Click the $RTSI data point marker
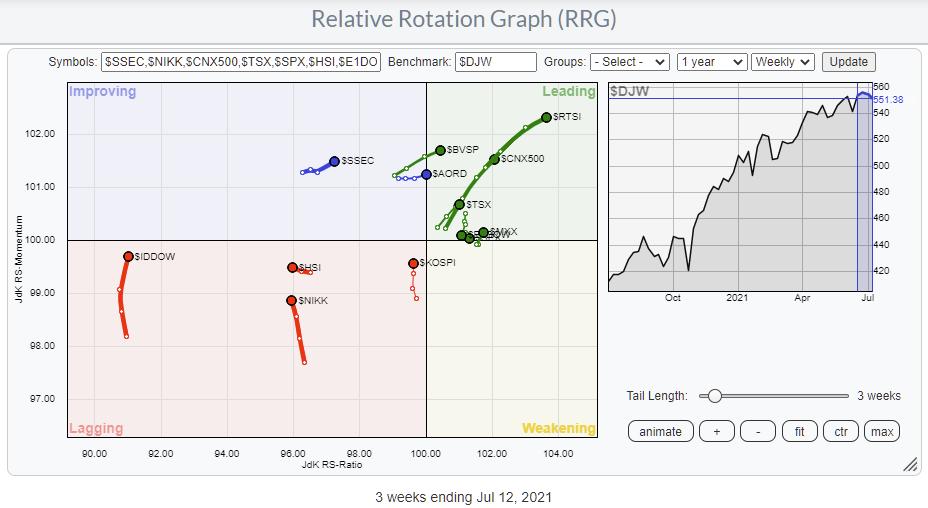 (546, 117)
